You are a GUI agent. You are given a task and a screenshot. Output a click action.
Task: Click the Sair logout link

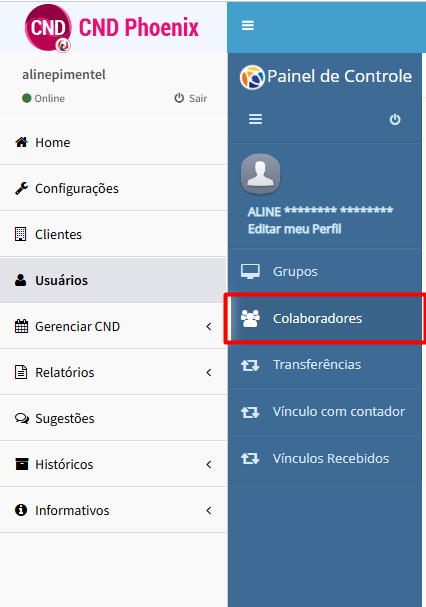[191, 98]
